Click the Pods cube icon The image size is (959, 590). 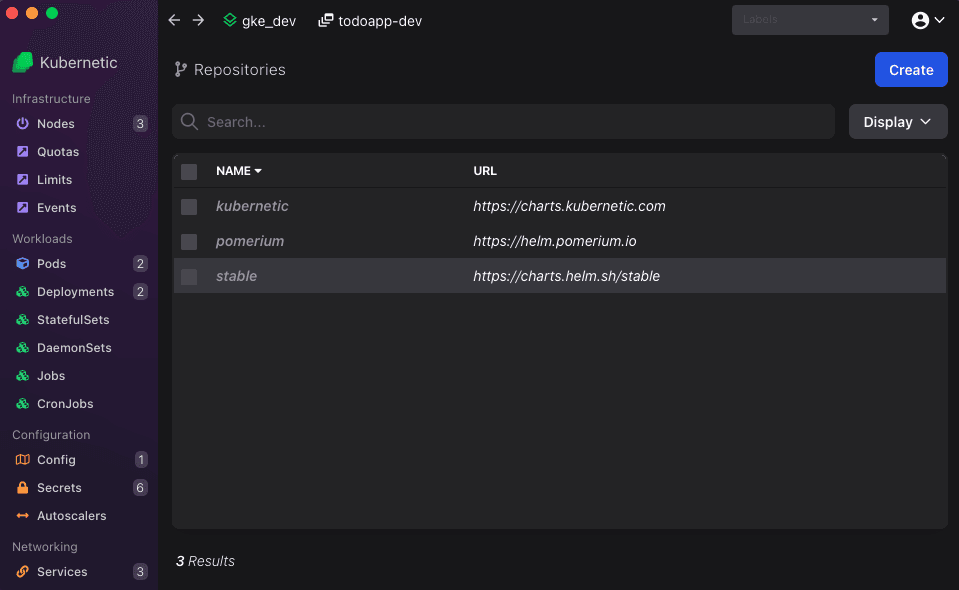(x=23, y=264)
